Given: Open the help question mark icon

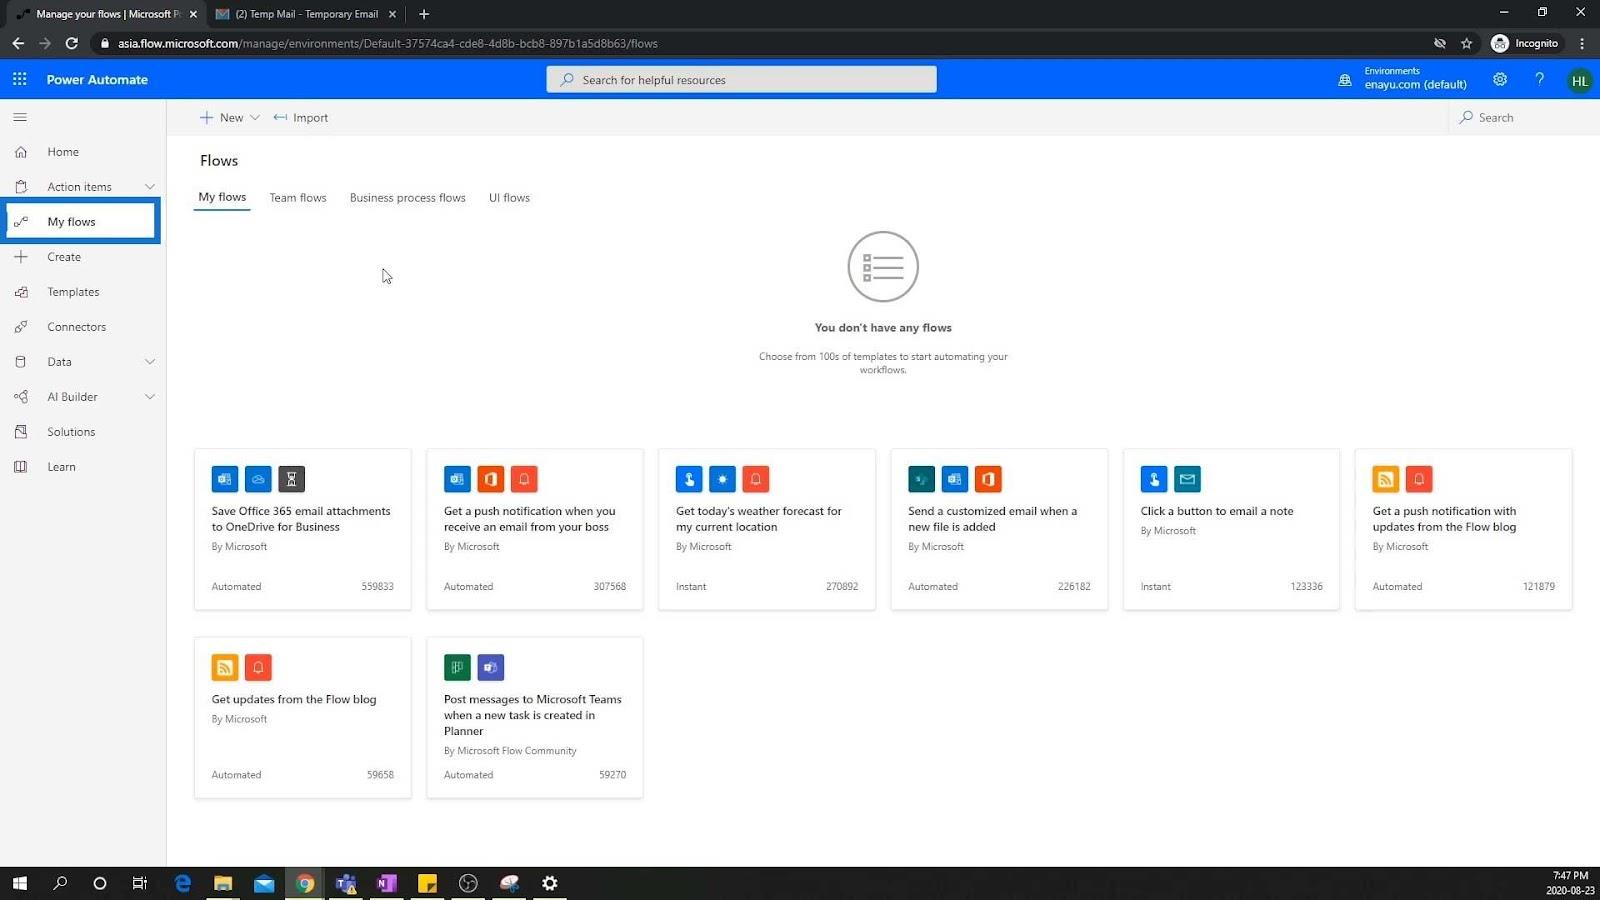Looking at the screenshot, I should coord(1539,79).
